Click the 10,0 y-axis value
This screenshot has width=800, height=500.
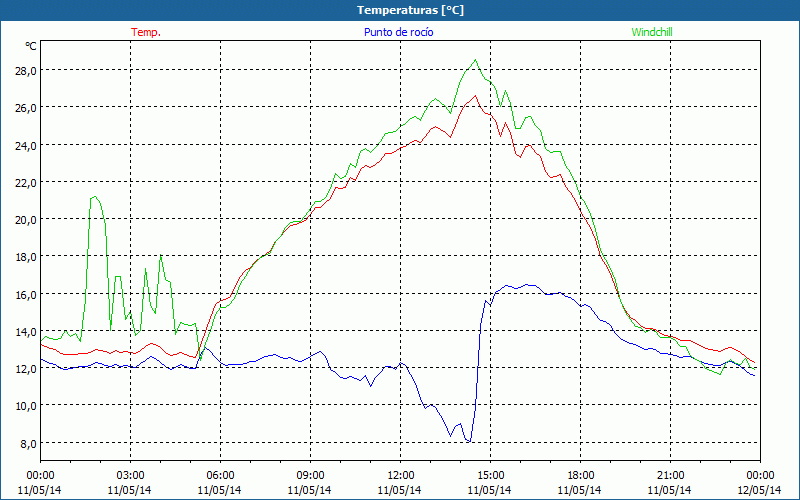[x=26, y=406]
